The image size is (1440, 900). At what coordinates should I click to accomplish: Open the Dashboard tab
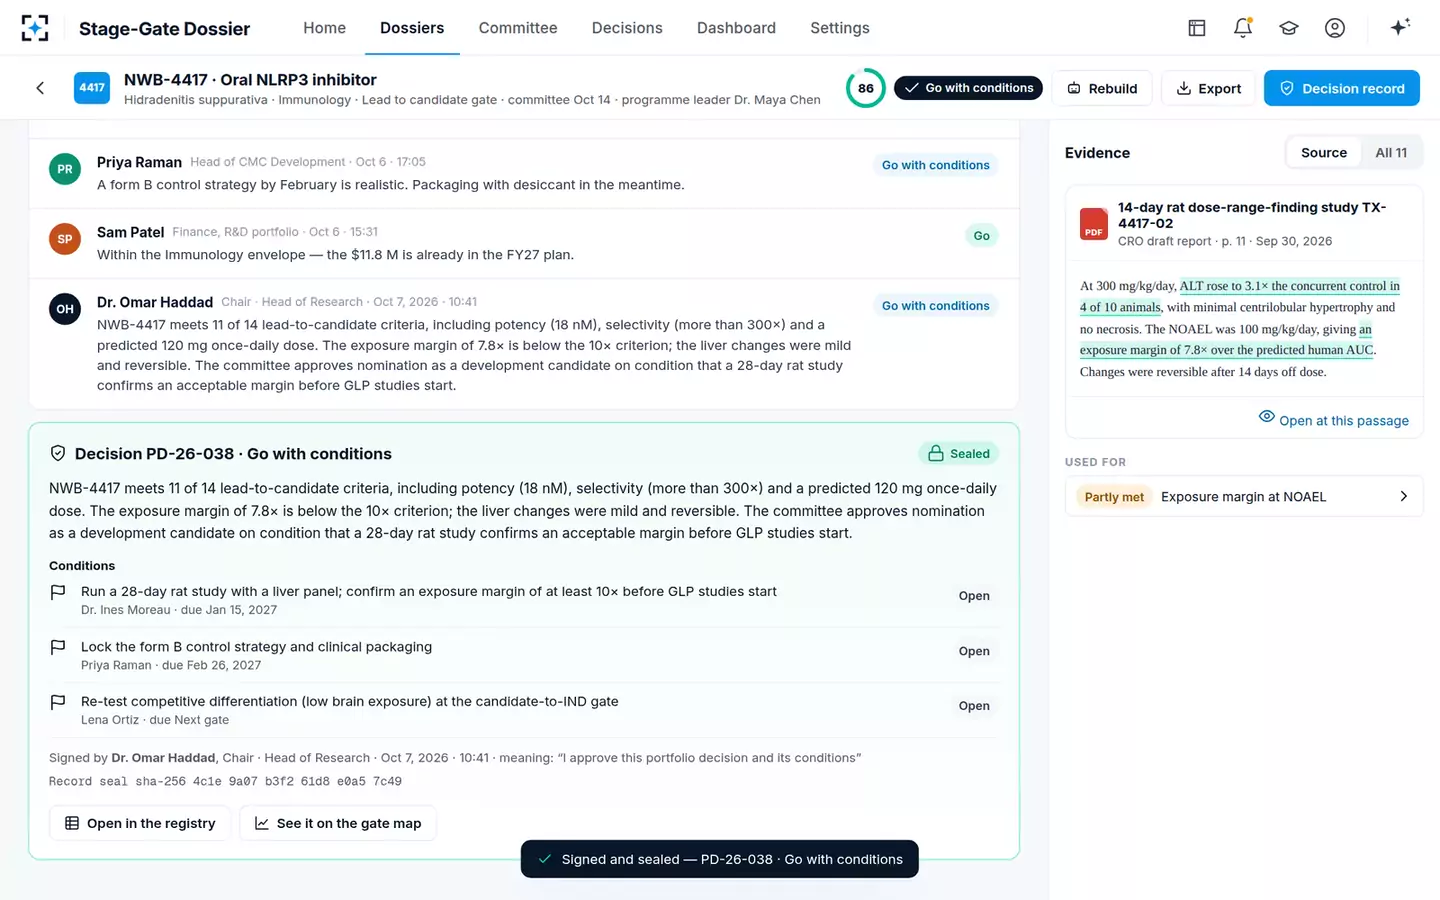pyautogui.click(x=736, y=28)
